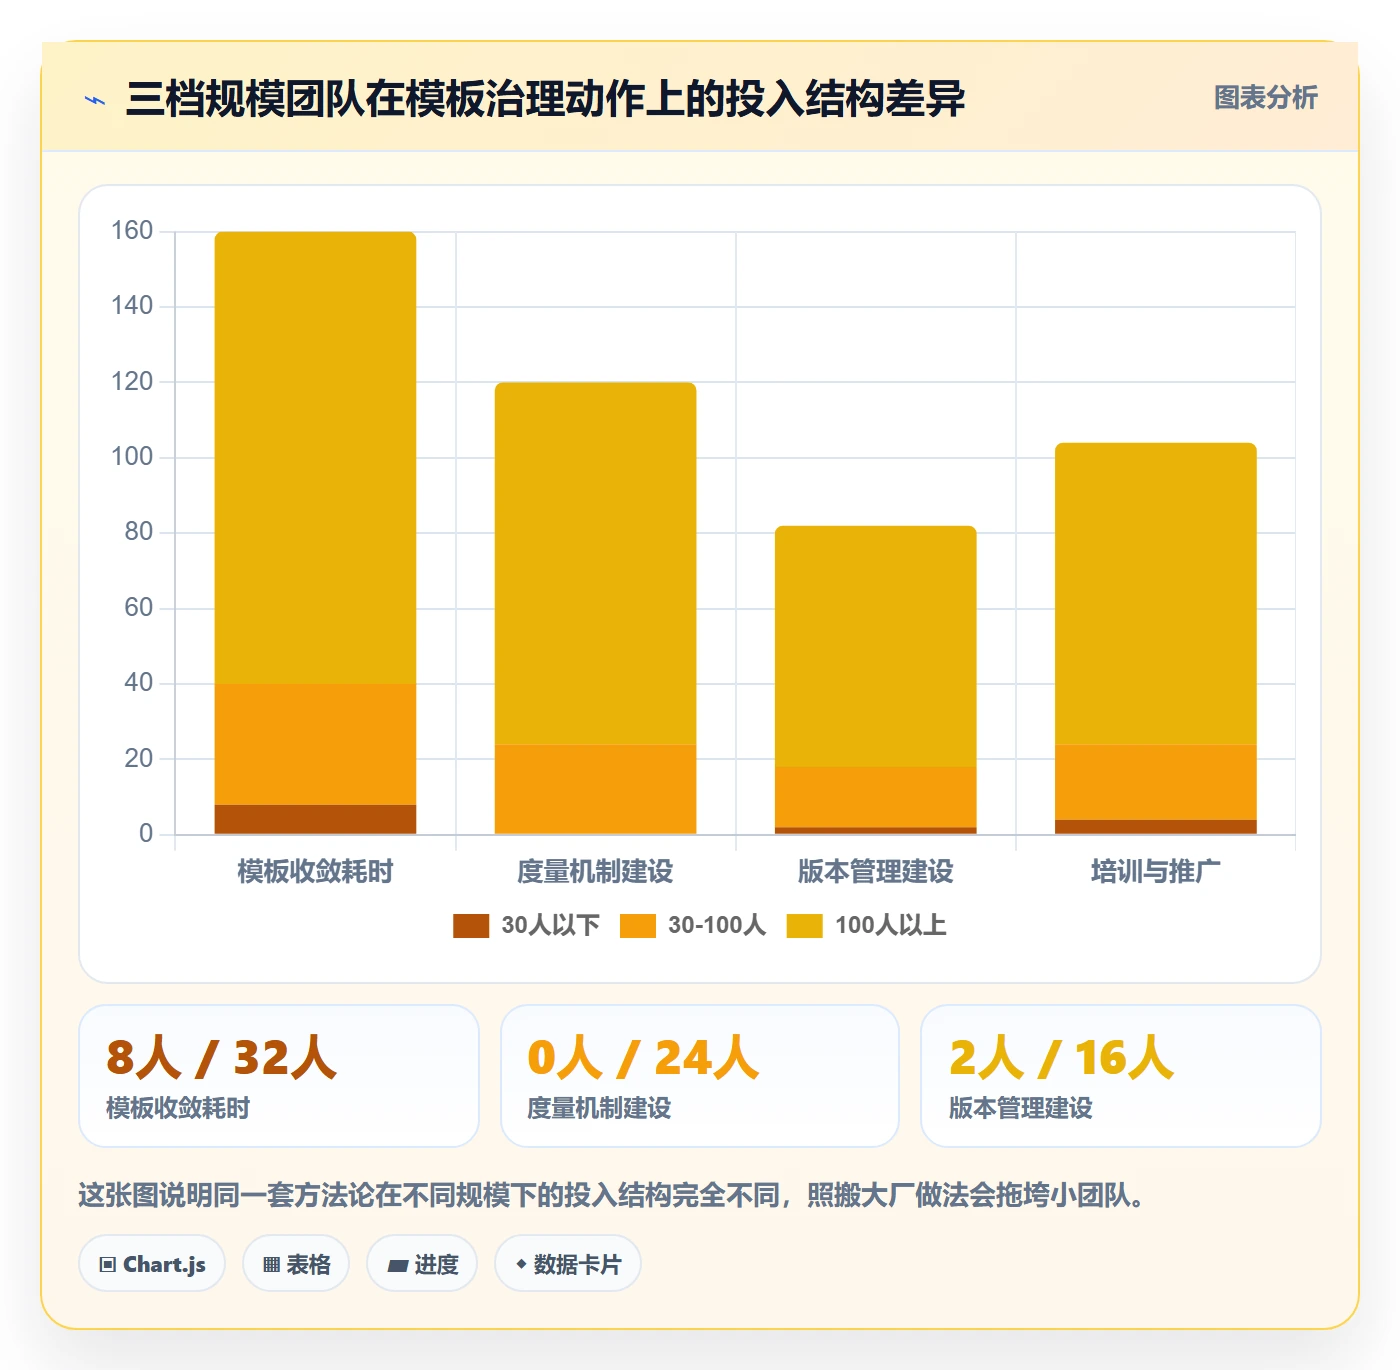
Task: Click the dark orange 30人以下 legend swatch
Action: point(471,926)
